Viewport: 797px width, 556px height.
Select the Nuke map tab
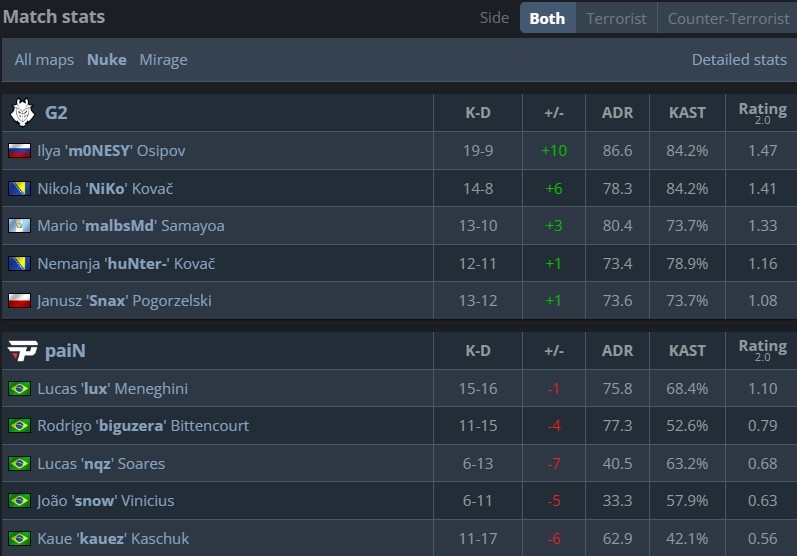[x=107, y=60]
